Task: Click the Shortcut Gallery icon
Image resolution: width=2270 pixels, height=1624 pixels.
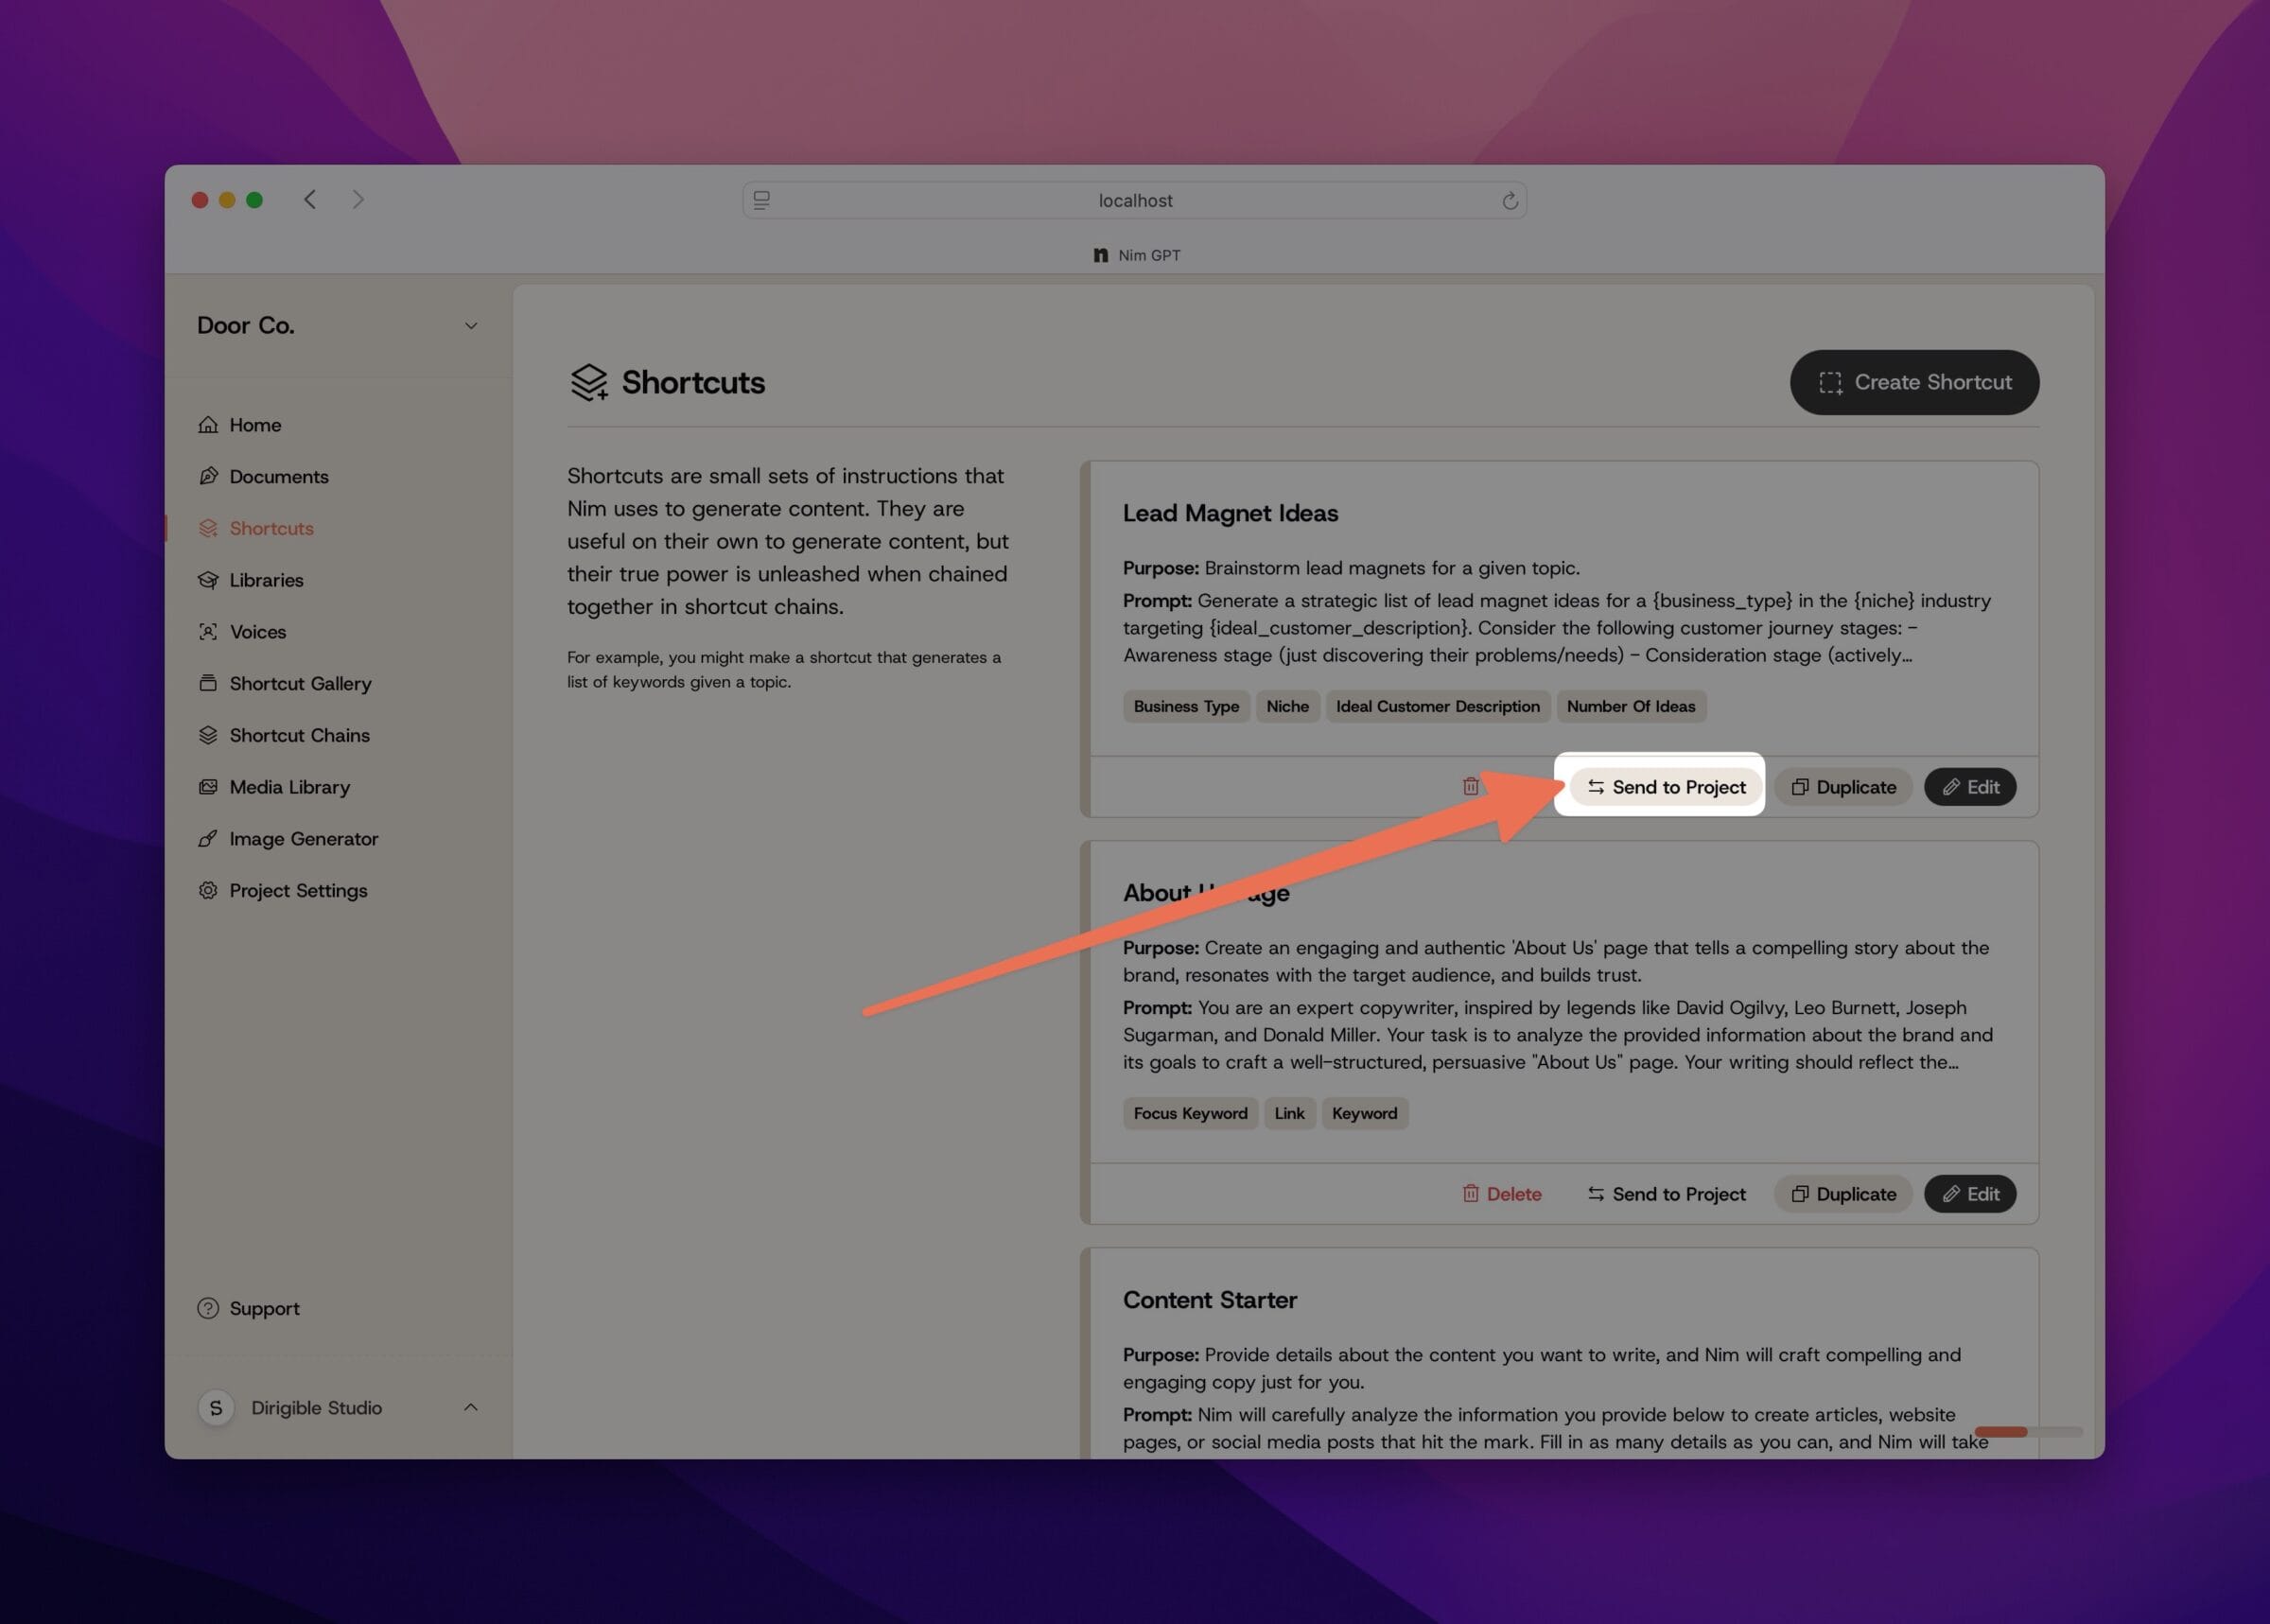Action: pos(209,684)
